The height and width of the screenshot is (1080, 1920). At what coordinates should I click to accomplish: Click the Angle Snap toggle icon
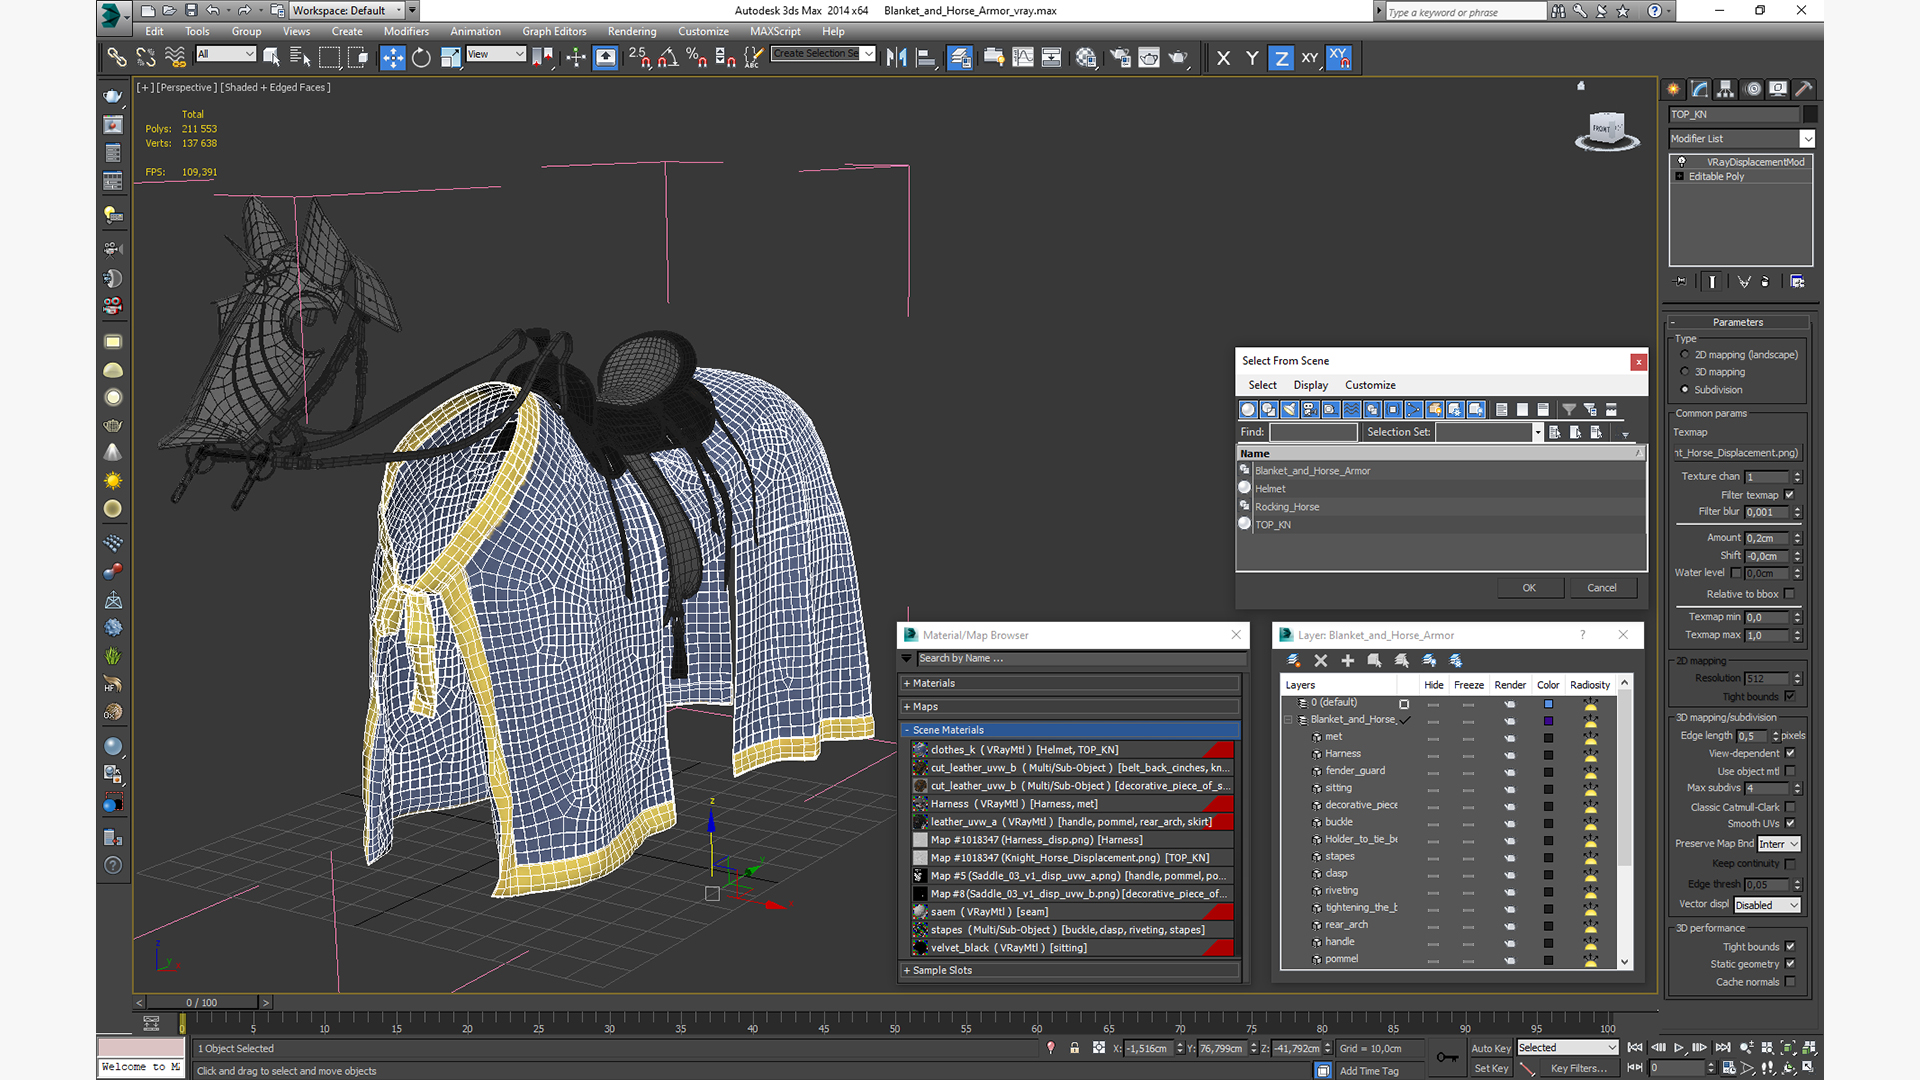point(668,58)
